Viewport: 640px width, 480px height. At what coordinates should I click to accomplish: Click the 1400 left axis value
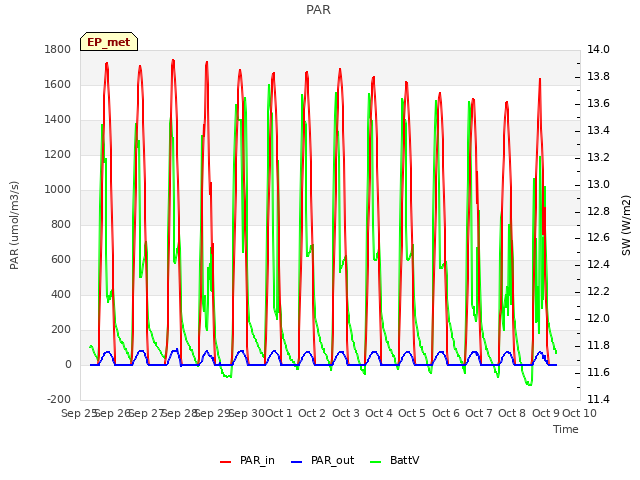coord(58,120)
